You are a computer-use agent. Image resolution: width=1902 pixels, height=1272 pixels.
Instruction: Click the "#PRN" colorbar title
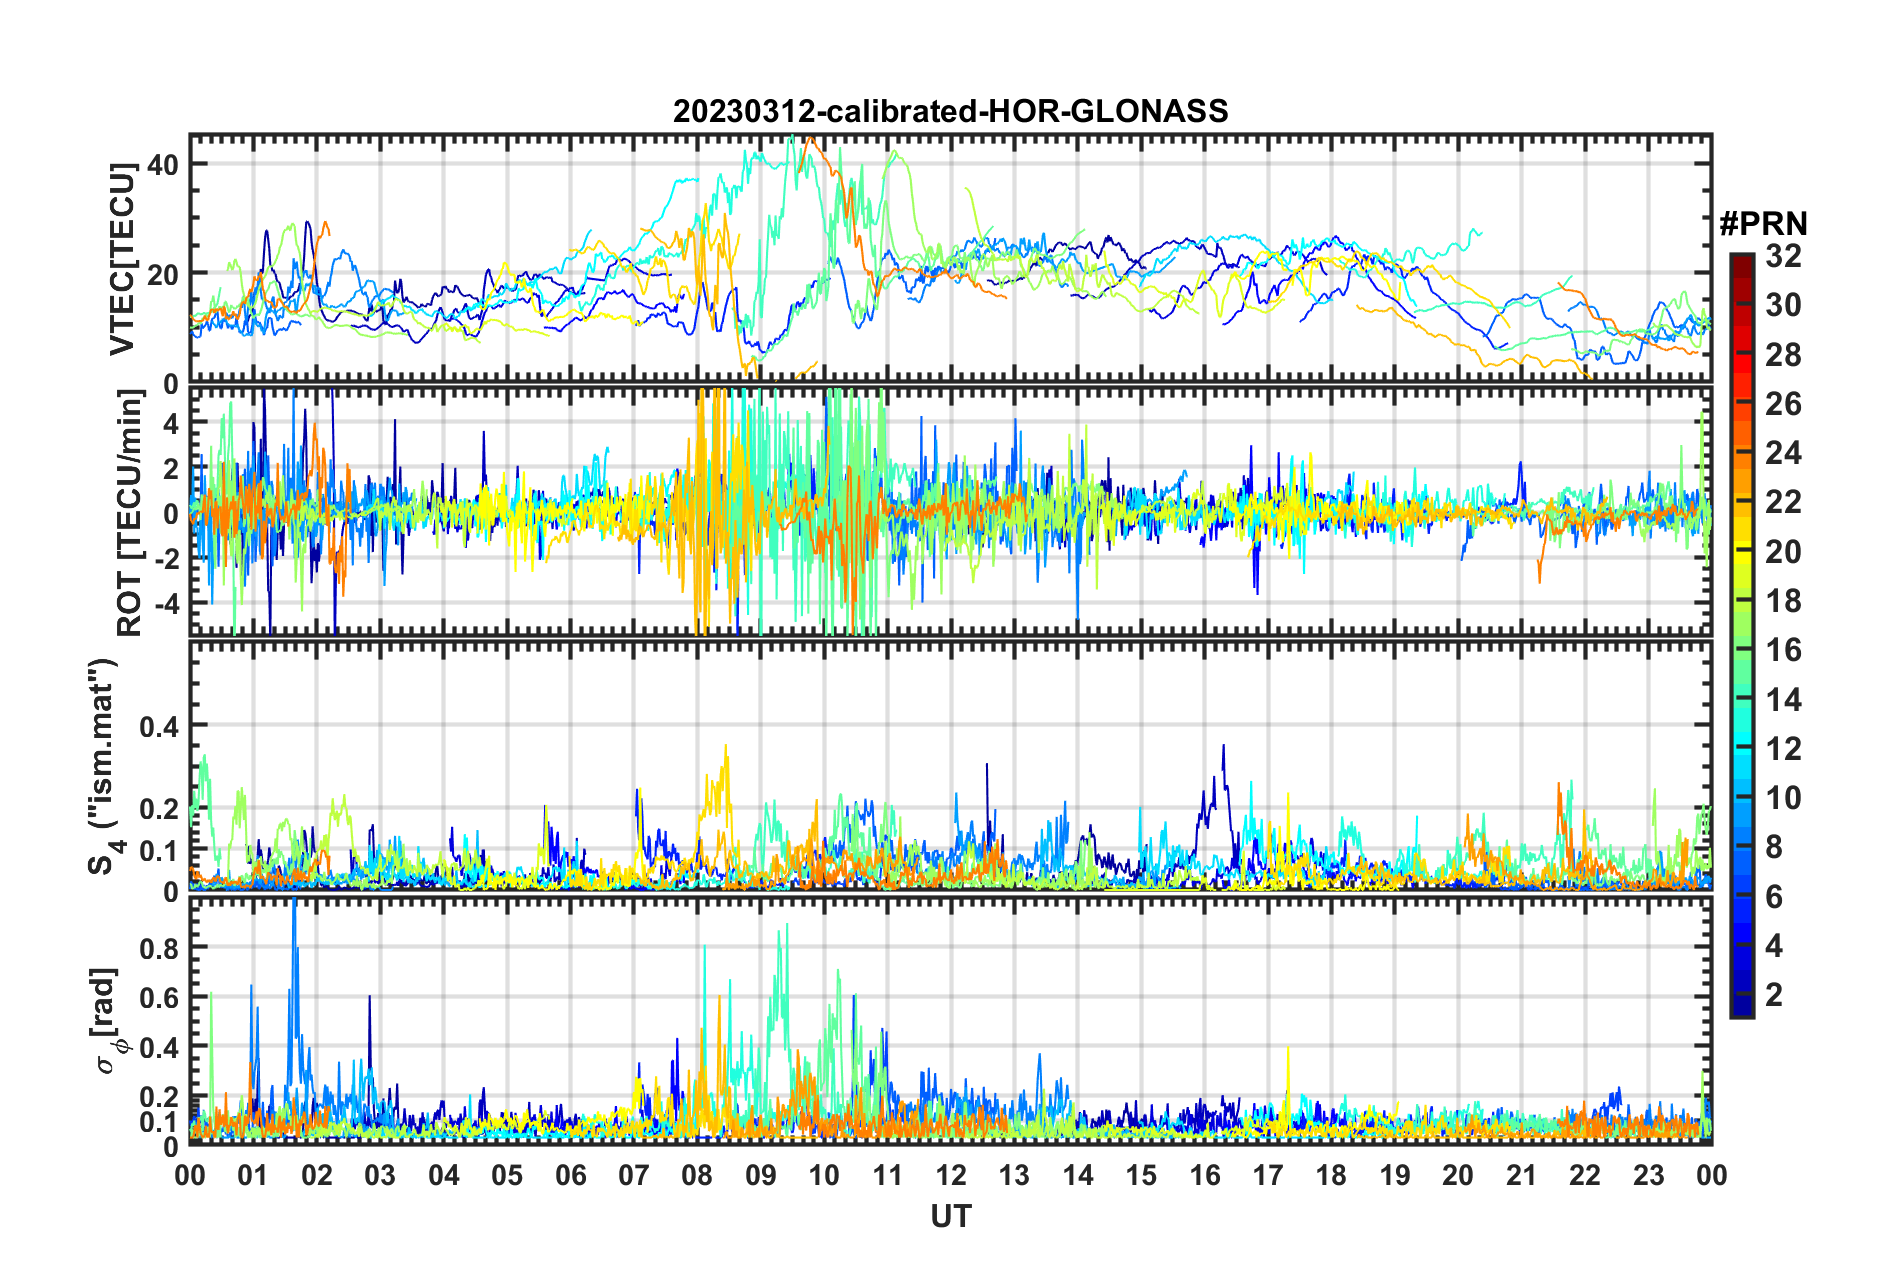tap(1763, 223)
